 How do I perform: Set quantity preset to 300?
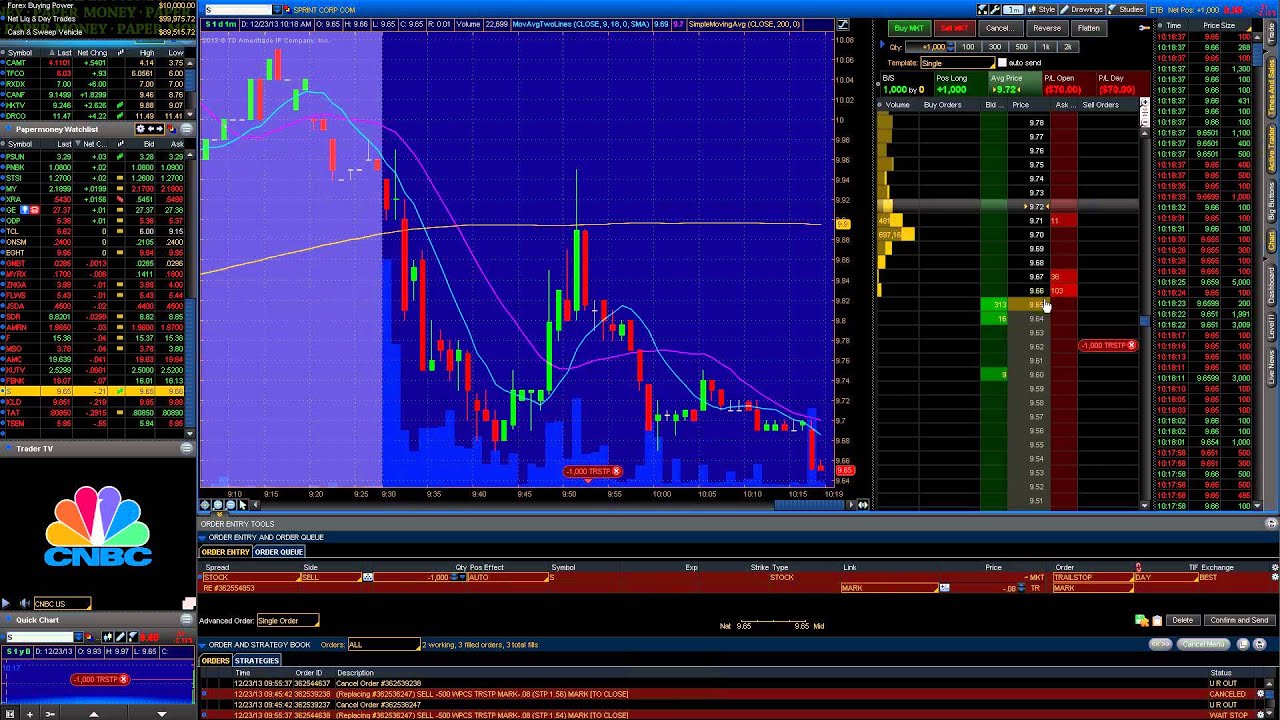(x=994, y=47)
